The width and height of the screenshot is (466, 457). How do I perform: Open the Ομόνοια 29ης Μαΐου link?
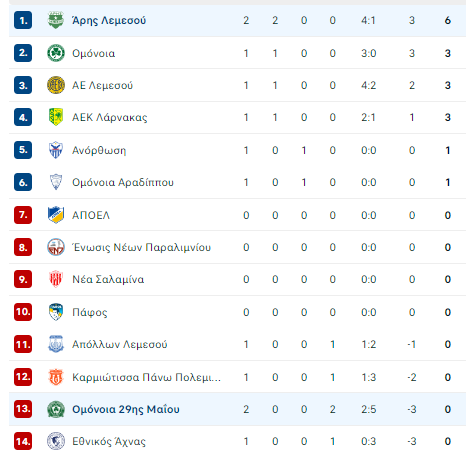(126, 409)
